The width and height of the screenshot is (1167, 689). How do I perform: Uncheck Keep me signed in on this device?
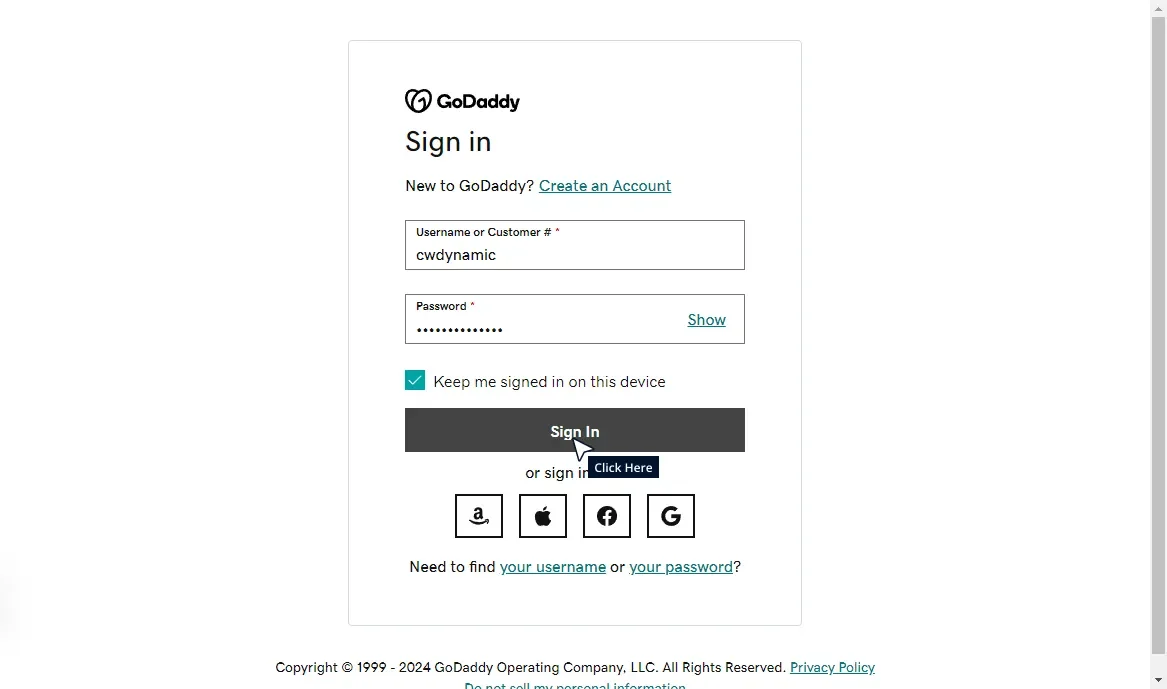click(415, 380)
